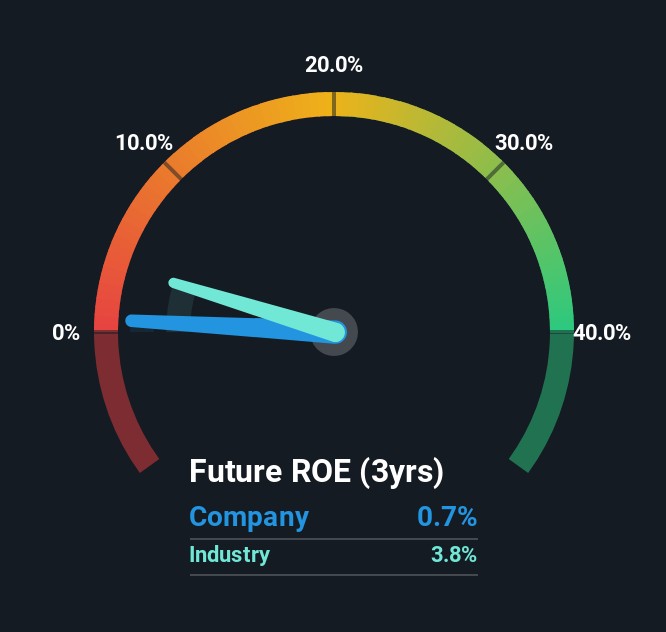
Task: Click the Future ROE (3yrs) title
Action: (316, 470)
